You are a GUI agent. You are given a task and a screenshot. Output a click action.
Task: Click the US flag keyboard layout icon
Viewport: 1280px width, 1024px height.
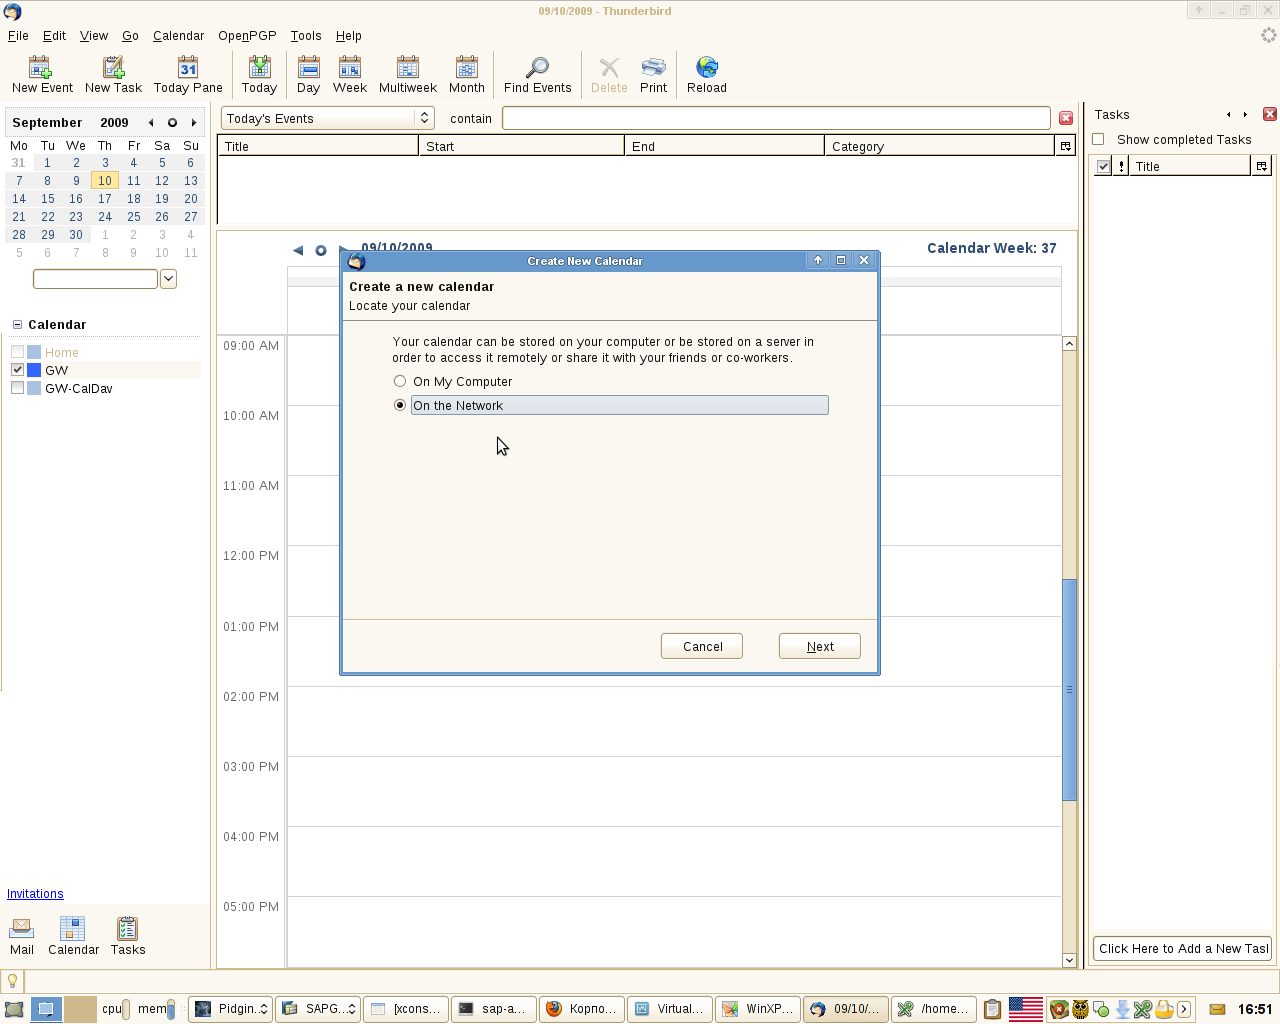(1025, 1009)
